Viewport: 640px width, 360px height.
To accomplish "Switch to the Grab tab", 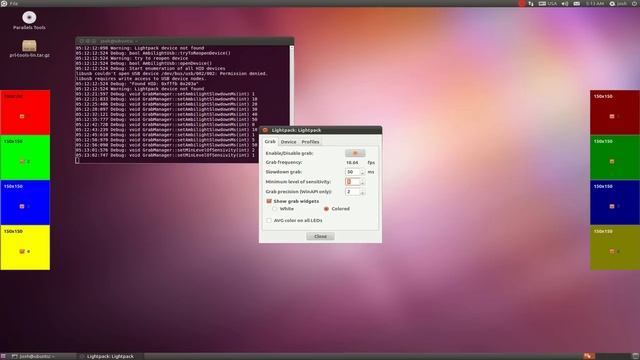I will (x=270, y=142).
